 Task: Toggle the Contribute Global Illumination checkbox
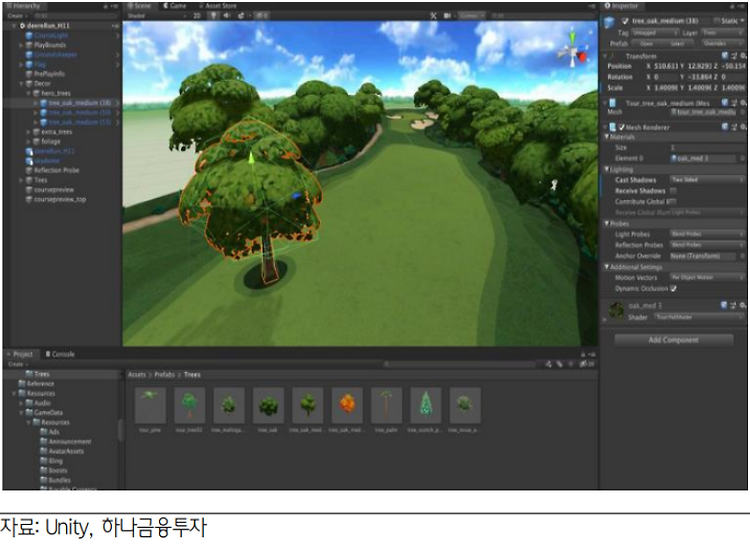coord(673,201)
